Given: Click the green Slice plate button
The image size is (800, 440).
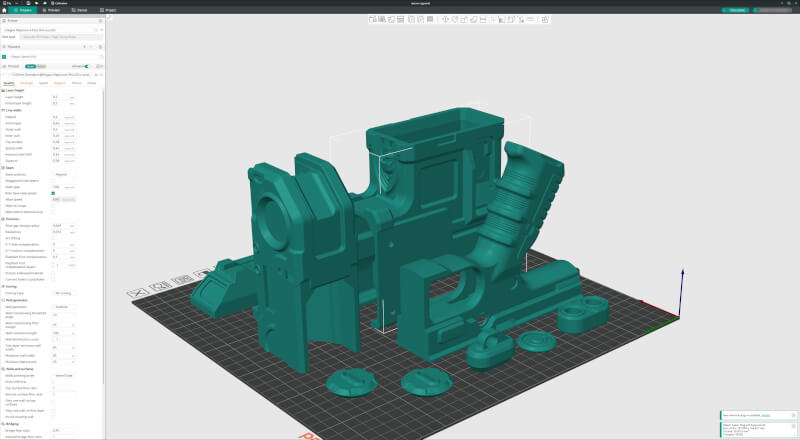Looking at the screenshot, I should [736, 10].
